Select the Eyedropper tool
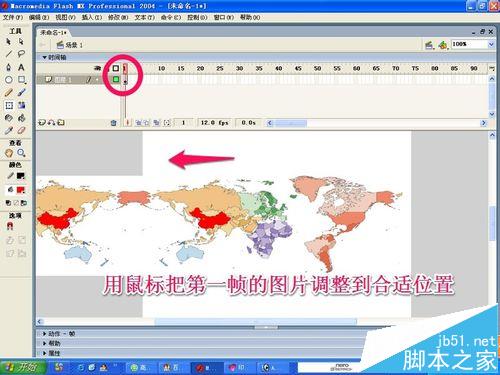 (x=9, y=130)
